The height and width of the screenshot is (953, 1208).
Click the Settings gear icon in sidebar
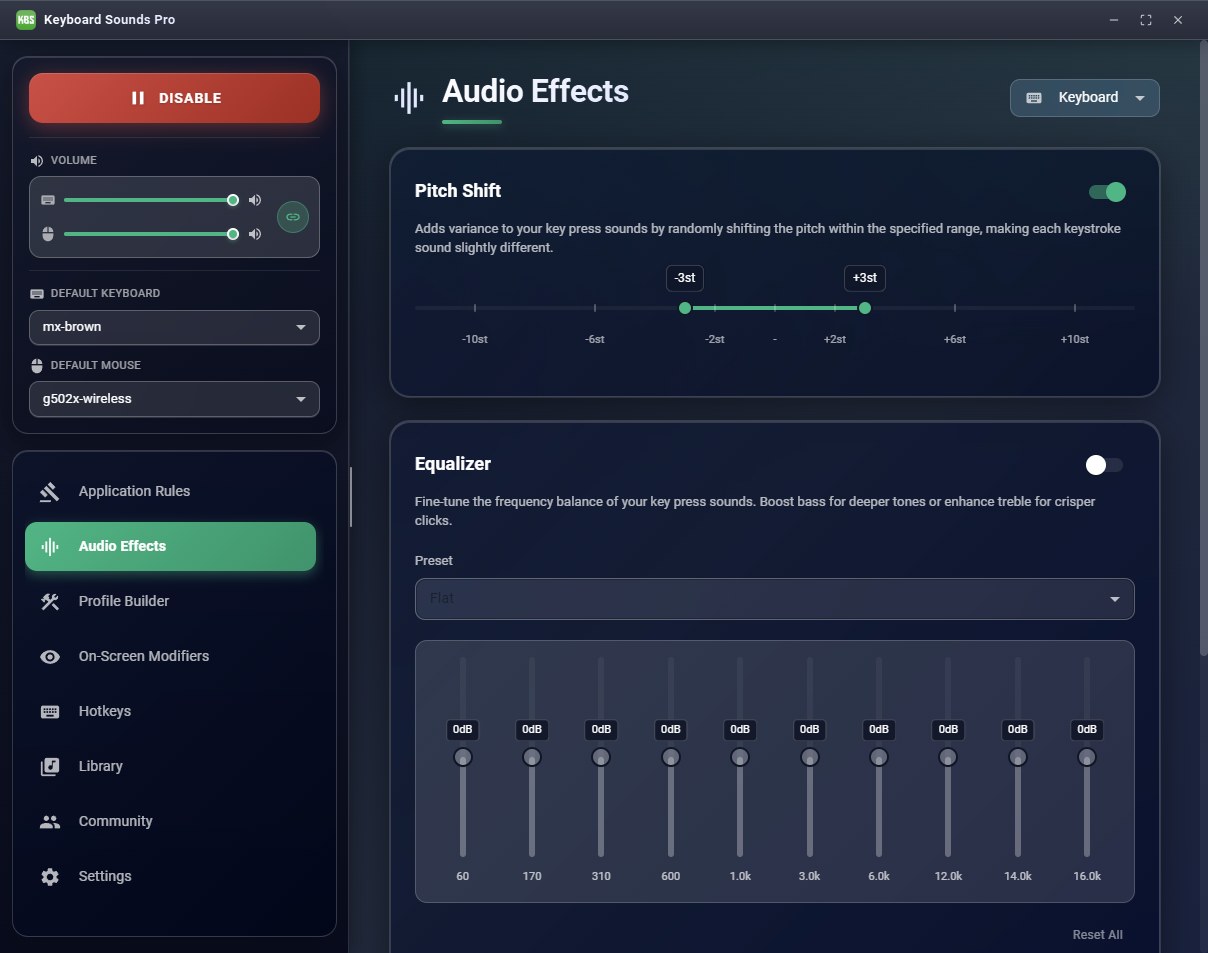50,876
